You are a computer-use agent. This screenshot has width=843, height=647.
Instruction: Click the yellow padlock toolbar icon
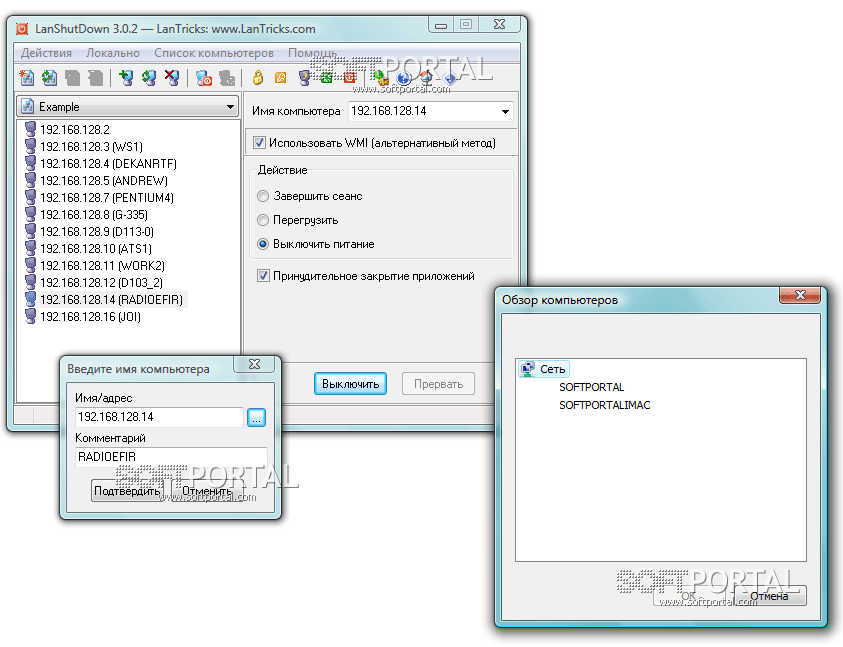pyautogui.click(x=258, y=78)
